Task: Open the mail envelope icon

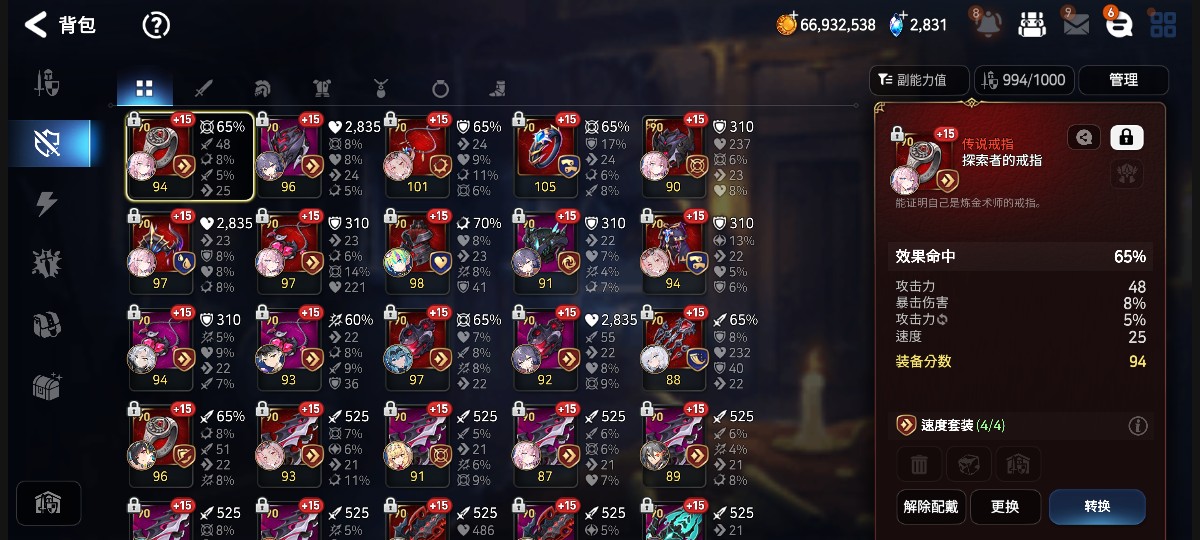Action: click(x=1076, y=25)
